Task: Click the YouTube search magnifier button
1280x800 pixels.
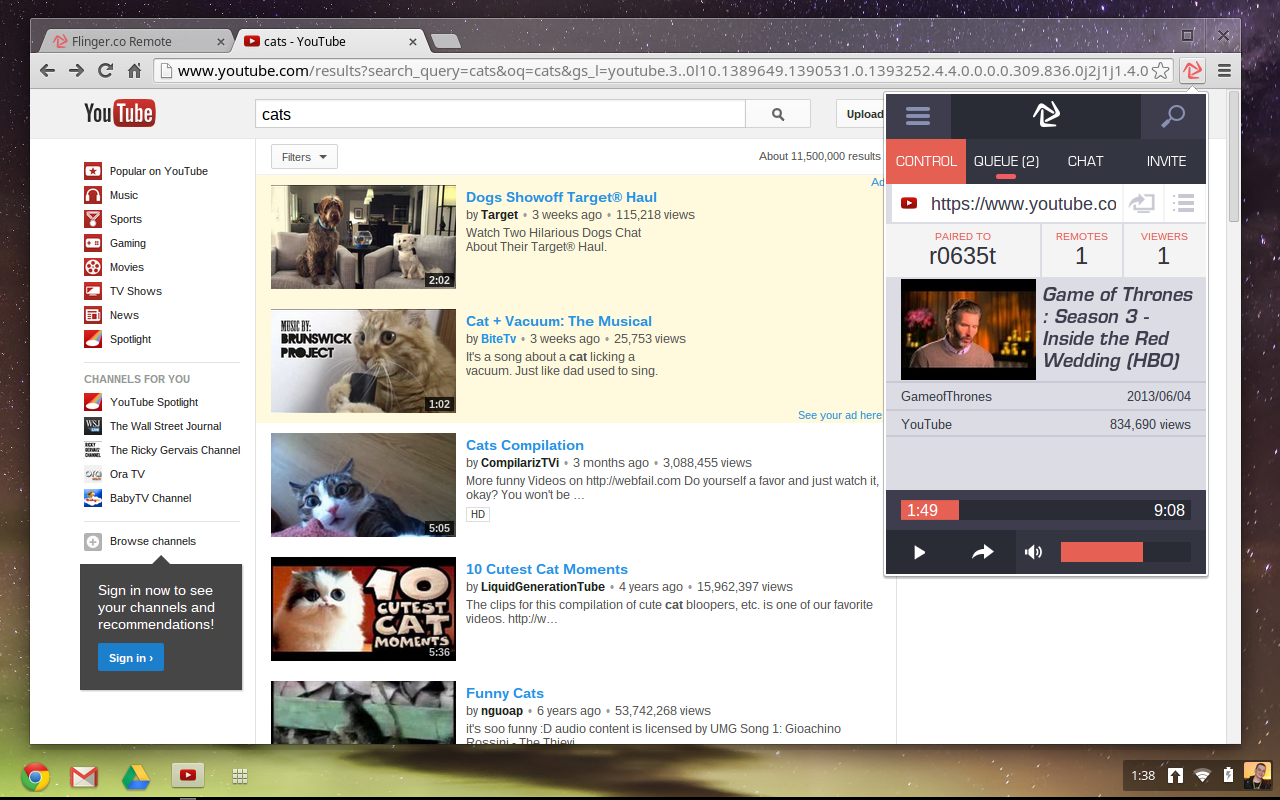Action: coord(778,114)
